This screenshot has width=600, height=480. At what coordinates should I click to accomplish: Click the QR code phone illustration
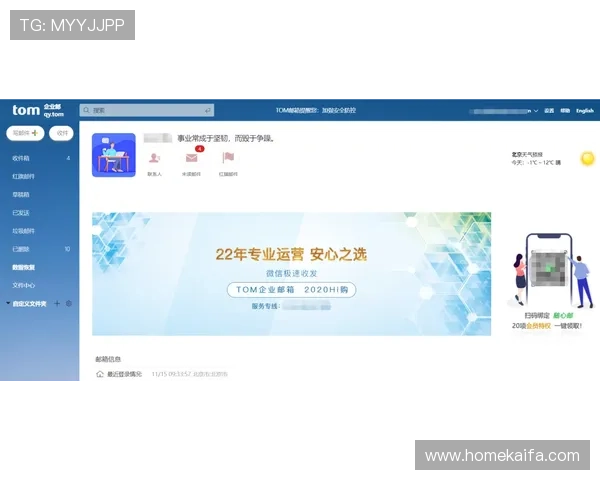tap(549, 269)
